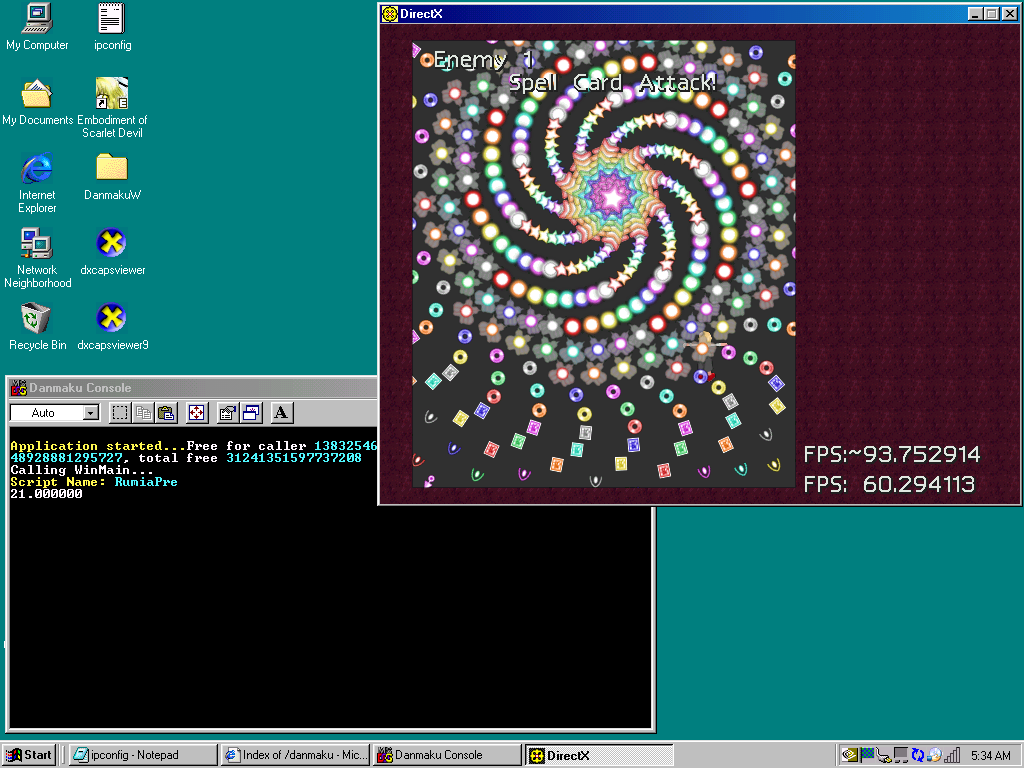Select the My Documents desktop icon

point(37,103)
